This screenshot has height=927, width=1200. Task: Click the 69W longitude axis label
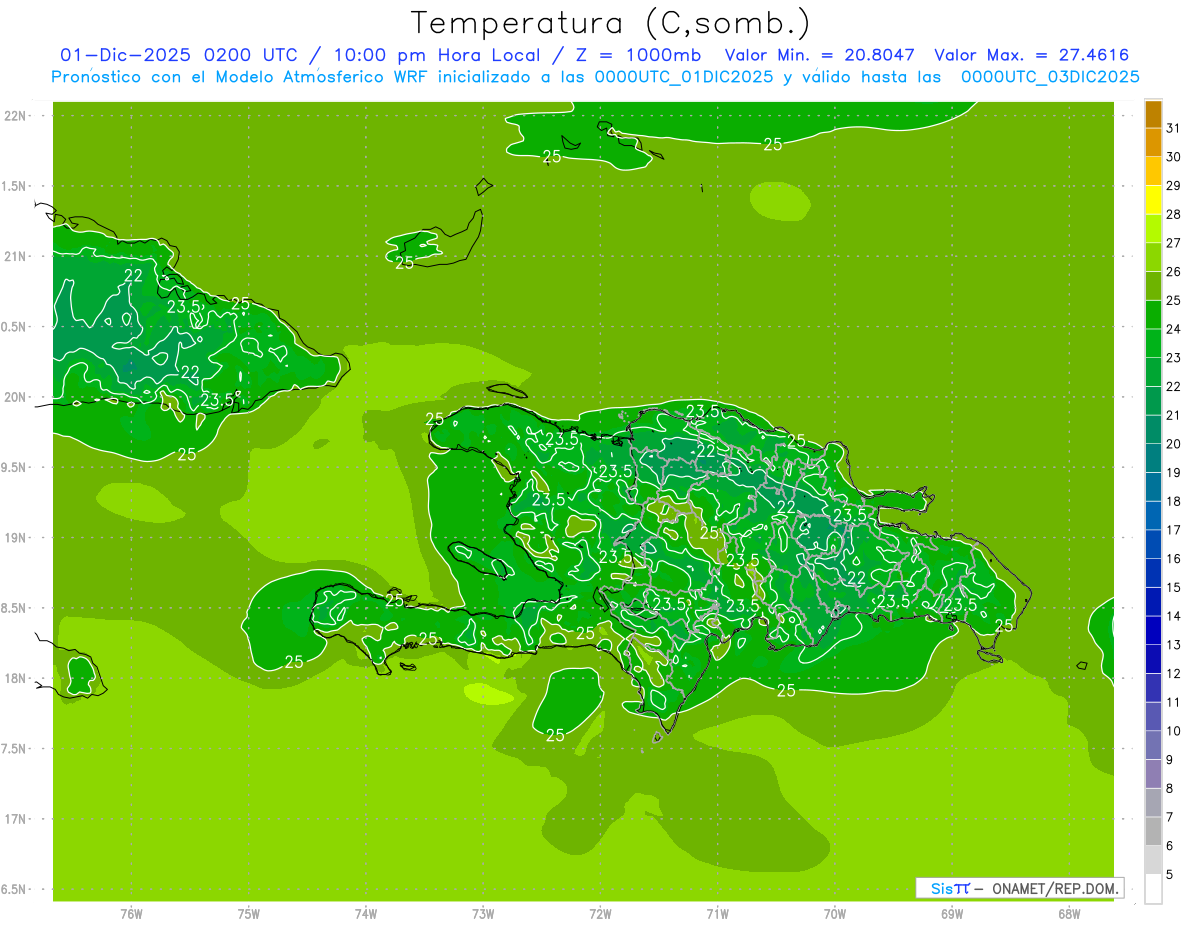pos(952,914)
